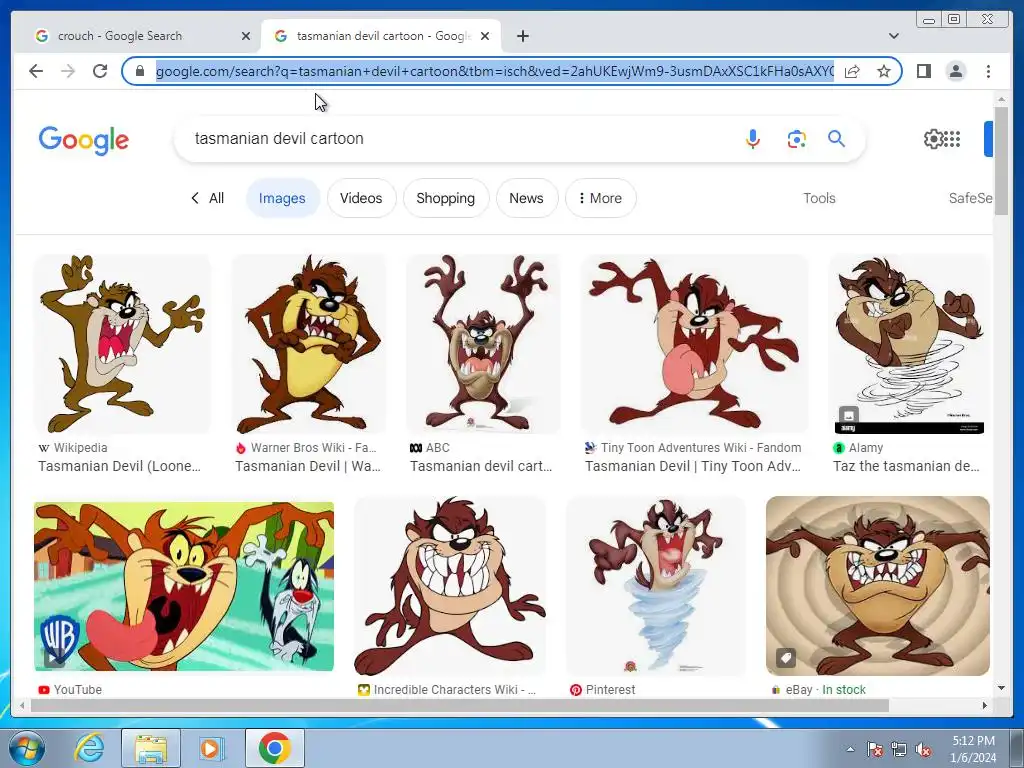This screenshot has width=1024, height=768.
Task: Expand the tab search dropdown arrow
Action: pos(893,36)
